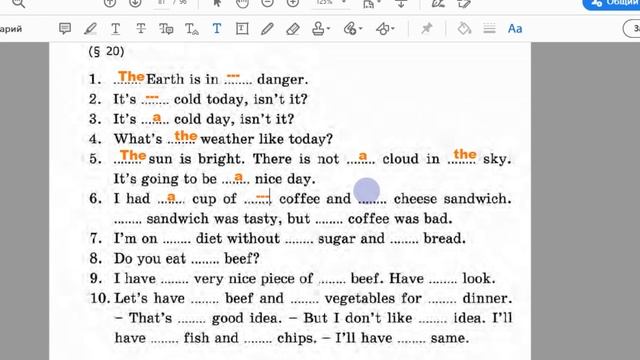This screenshot has width=640, height=360.
Task: Click the sentence "Do you eat" line
Action: point(187,258)
